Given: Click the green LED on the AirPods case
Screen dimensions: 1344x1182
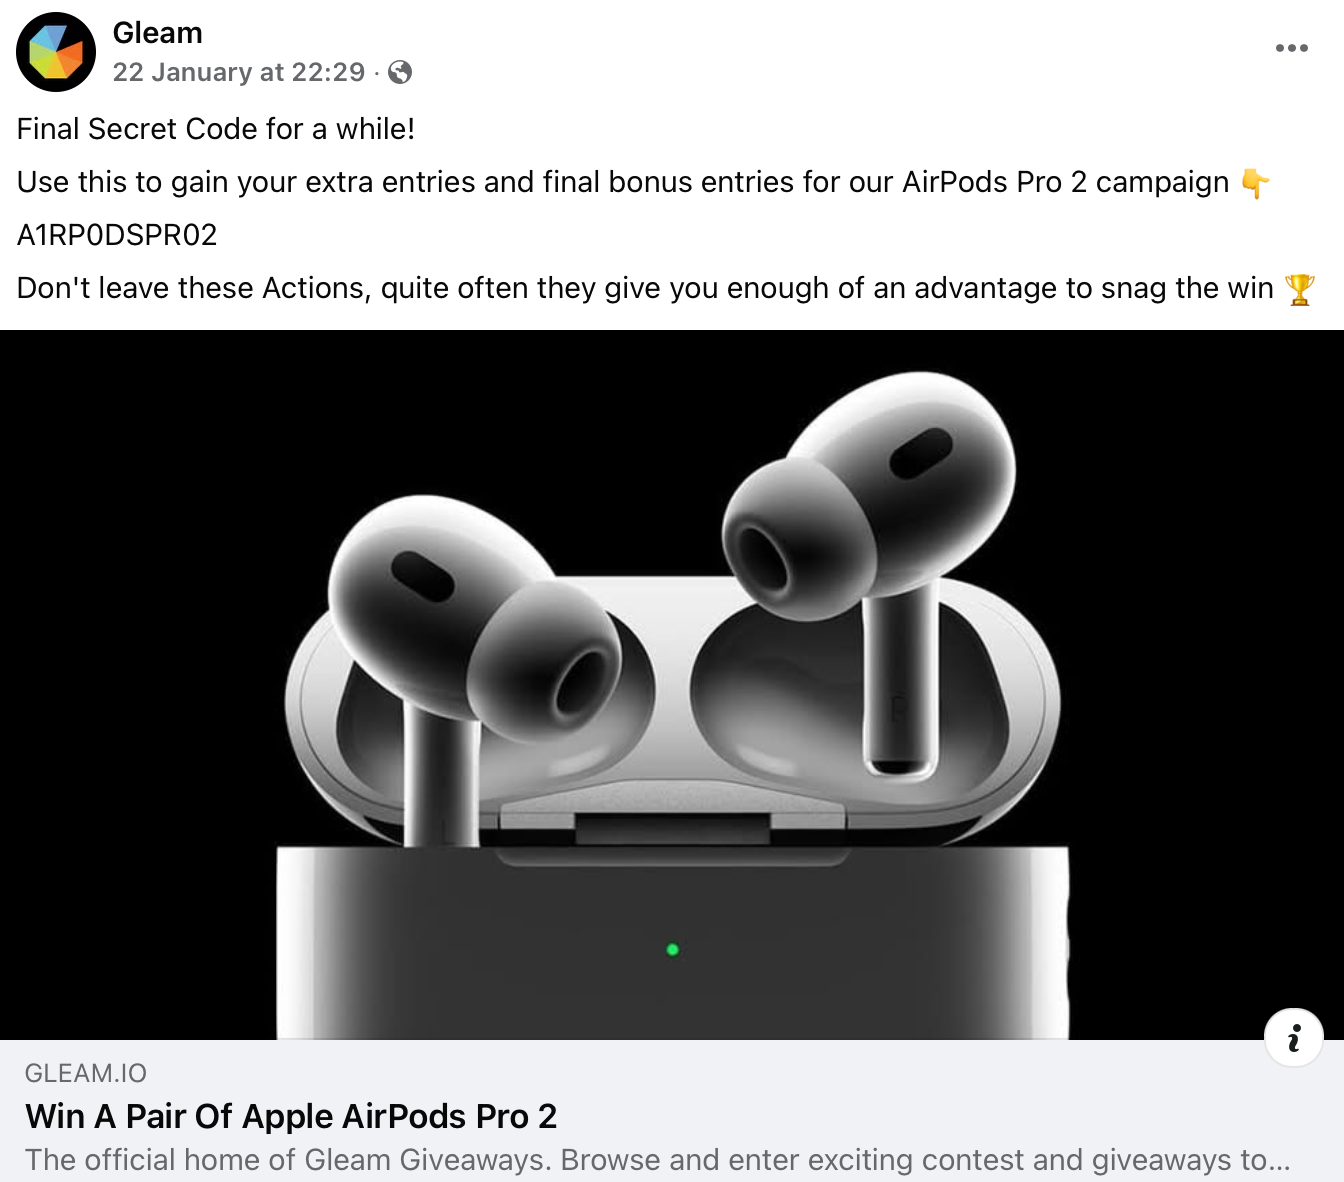Looking at the screenshot, I should [673, 949].
